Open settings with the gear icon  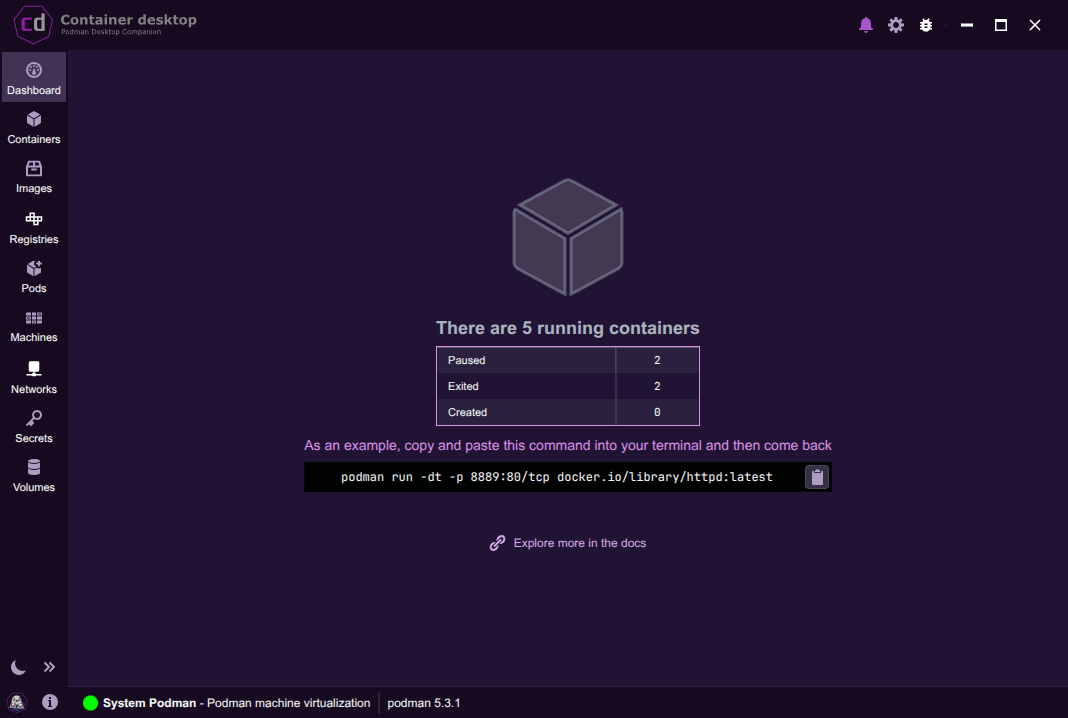click(x=896, y=25)
